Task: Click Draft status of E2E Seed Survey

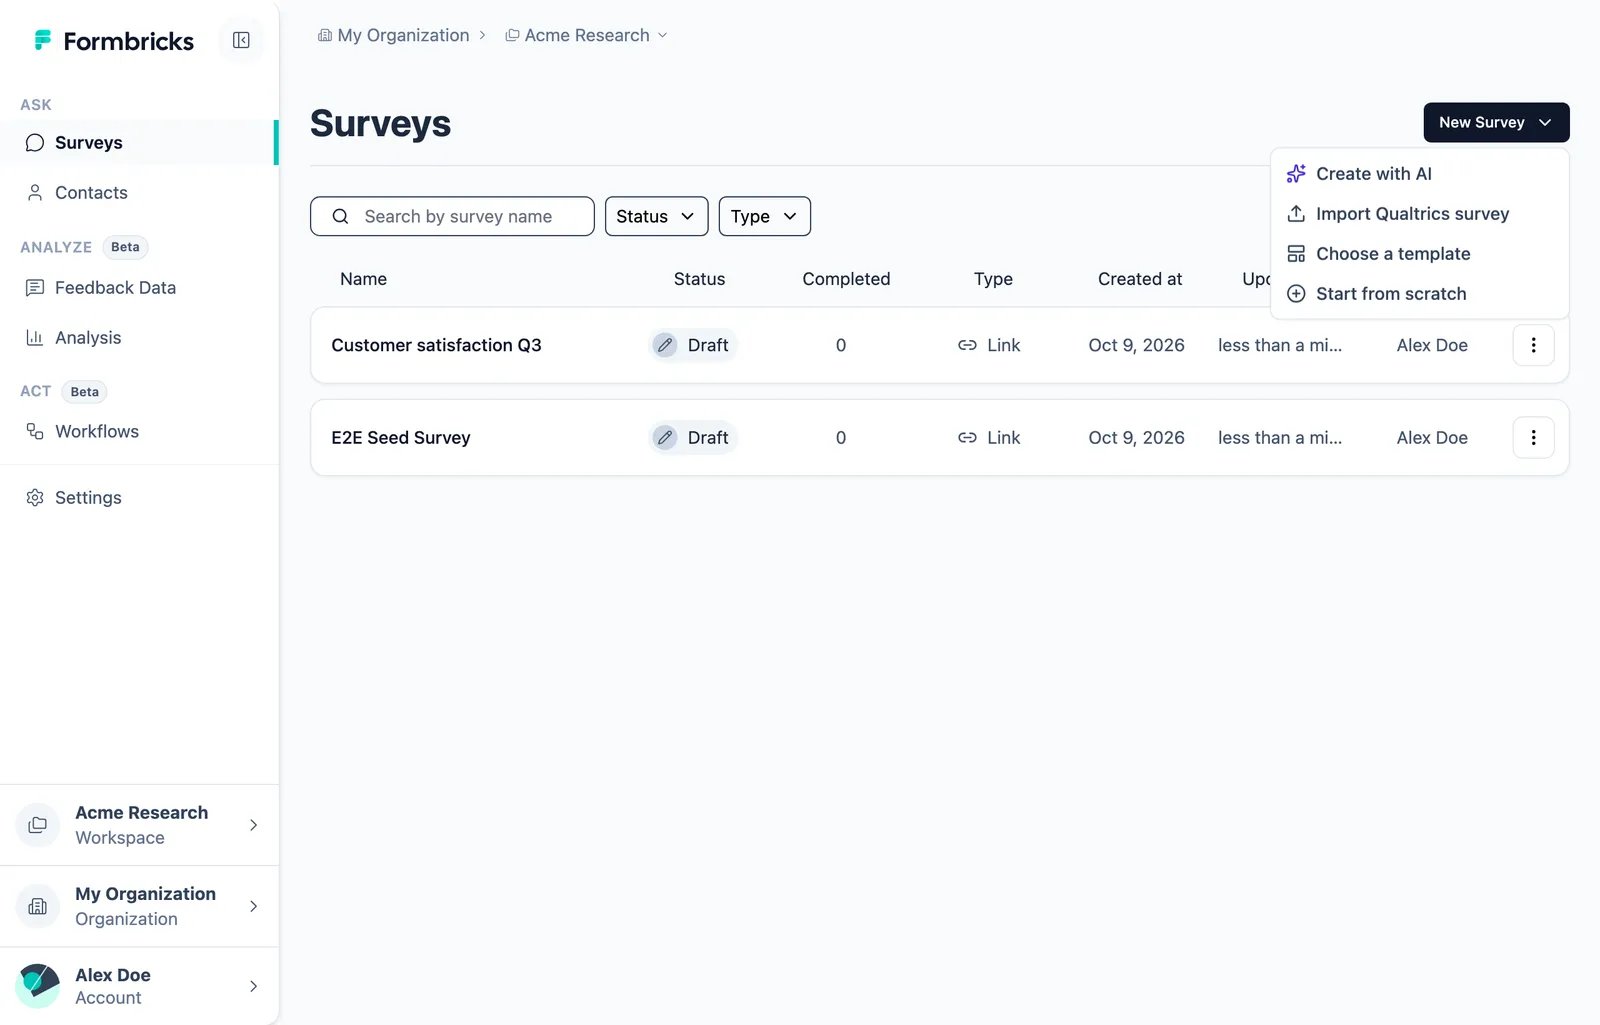Action: coord(693,437)
